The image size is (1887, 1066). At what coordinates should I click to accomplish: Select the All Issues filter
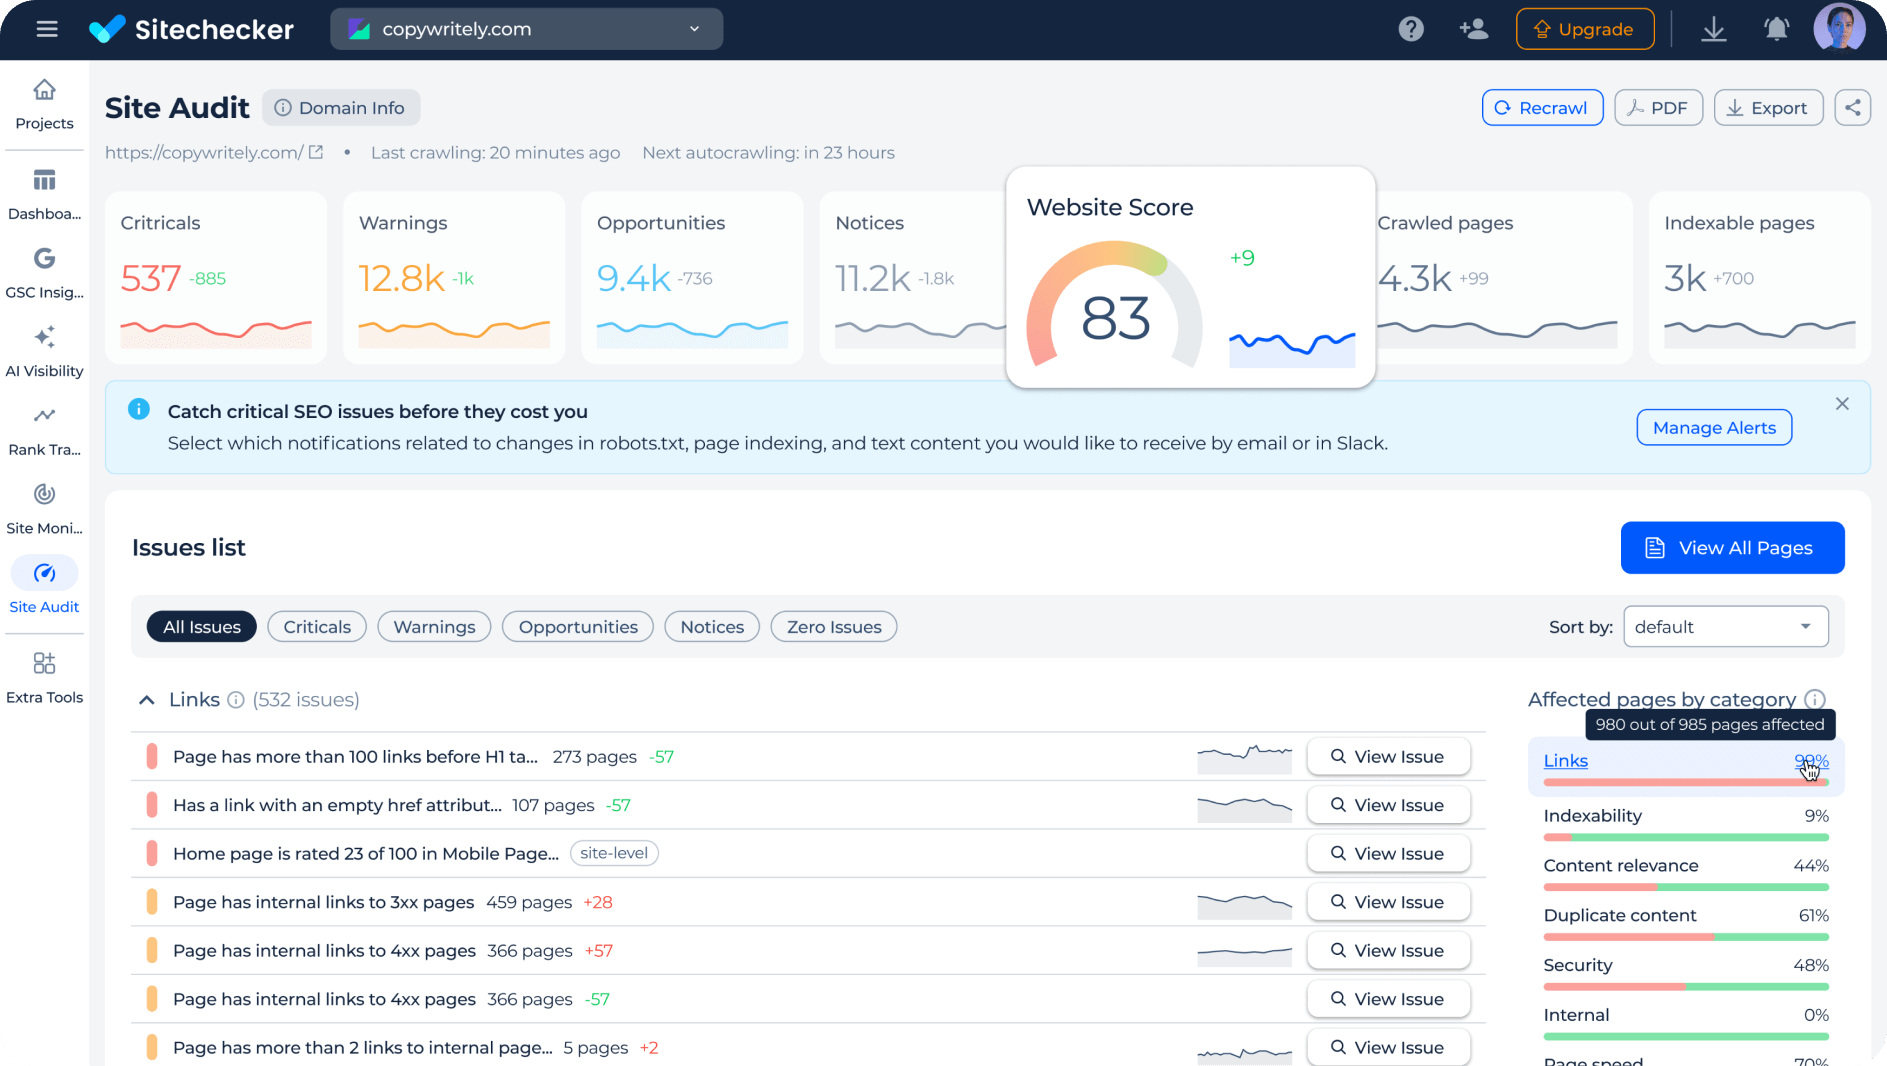click(202, 627)
